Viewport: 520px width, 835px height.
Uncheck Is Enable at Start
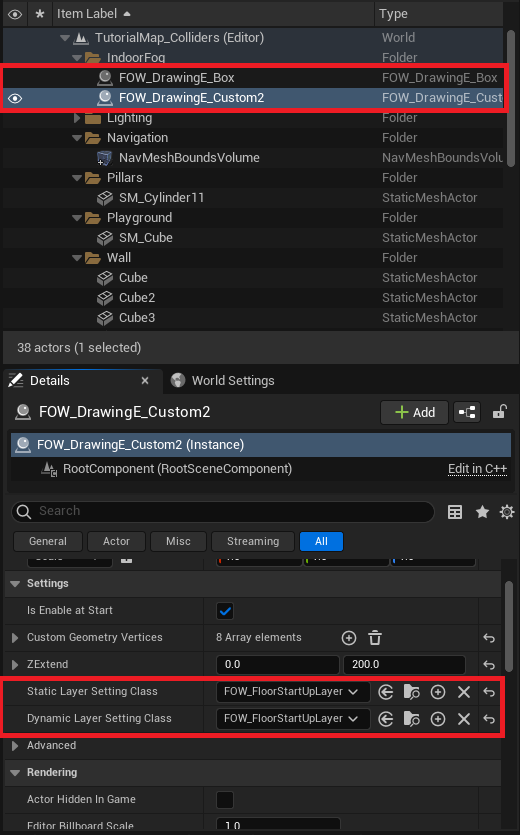[x=225, y=611]
